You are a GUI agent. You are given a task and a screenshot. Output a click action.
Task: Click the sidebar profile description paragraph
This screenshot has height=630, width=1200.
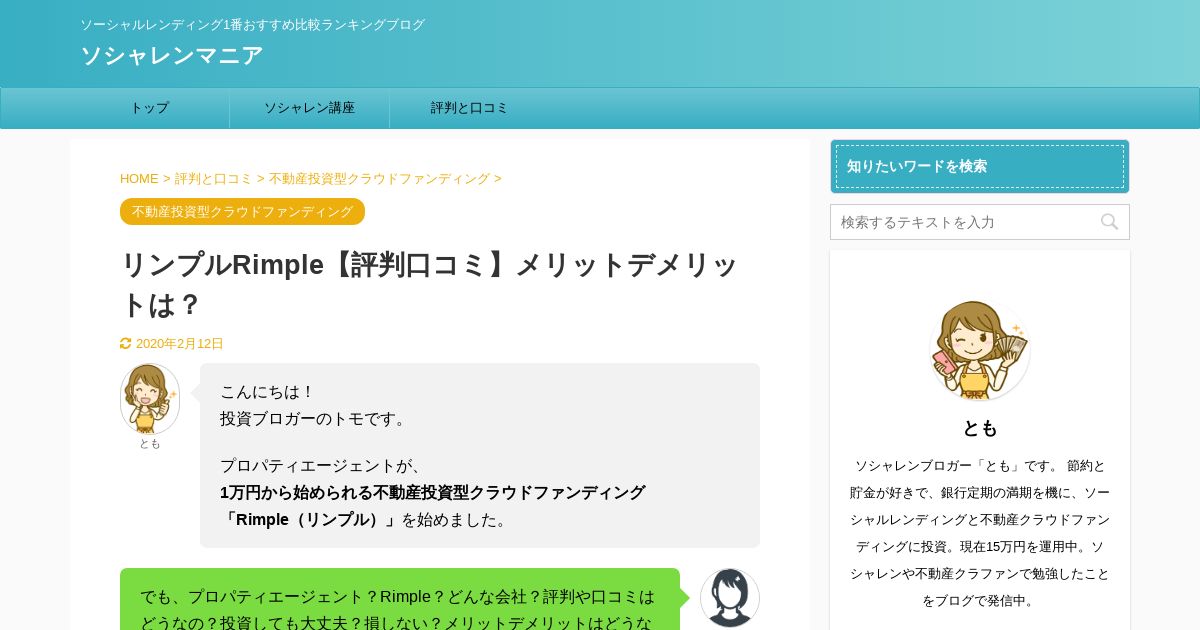[980, 533]
